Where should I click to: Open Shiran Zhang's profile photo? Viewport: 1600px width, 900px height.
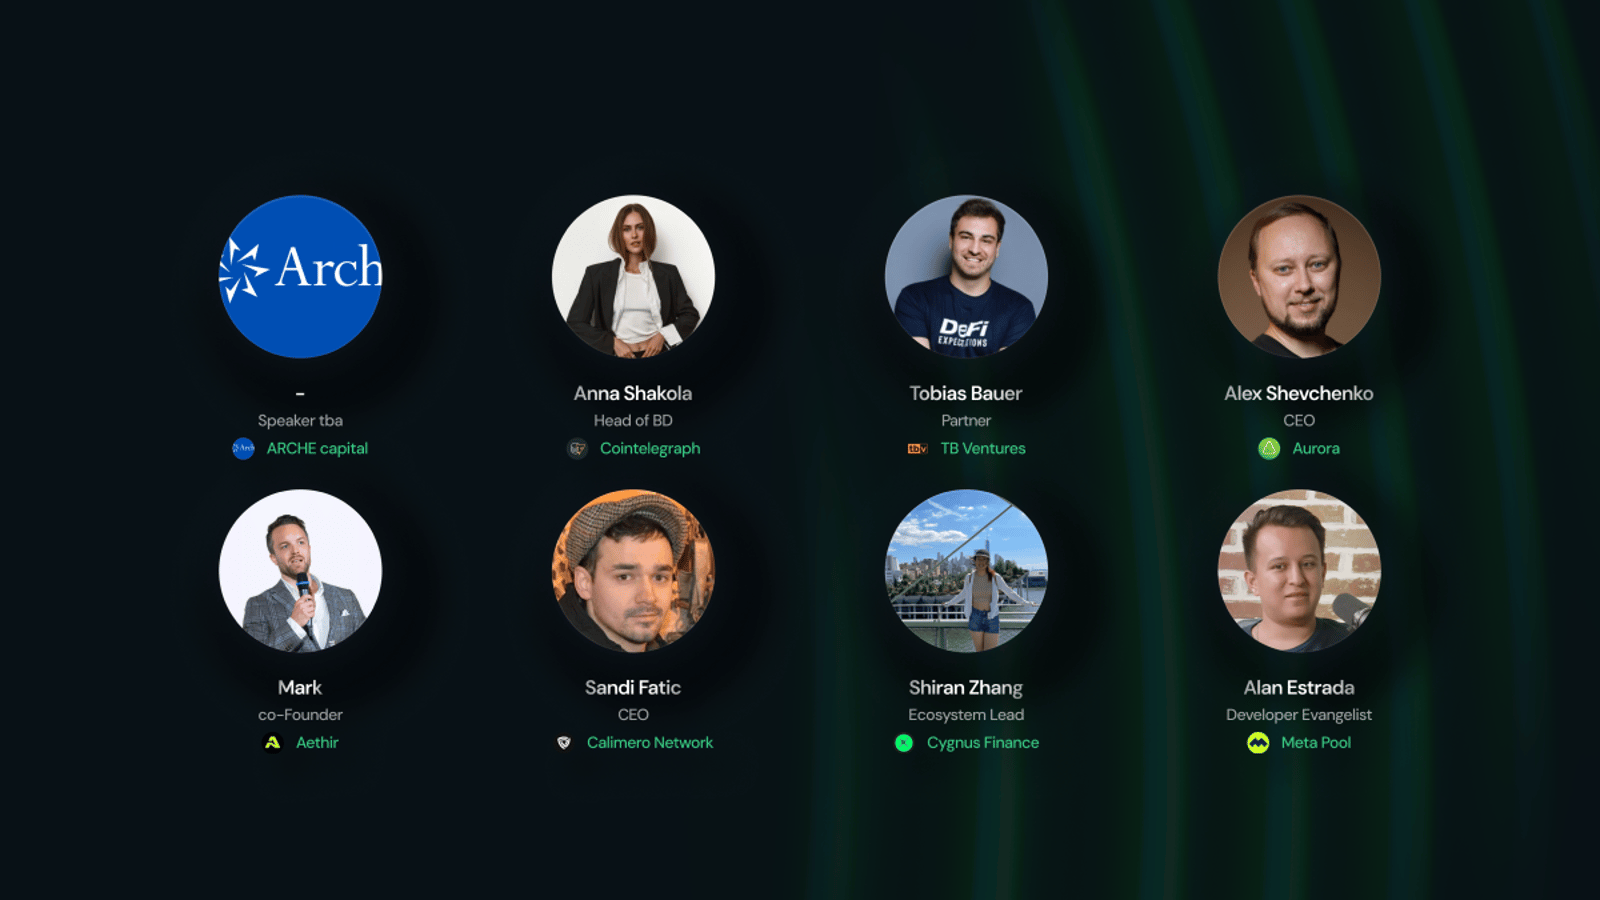coord(966,570)
